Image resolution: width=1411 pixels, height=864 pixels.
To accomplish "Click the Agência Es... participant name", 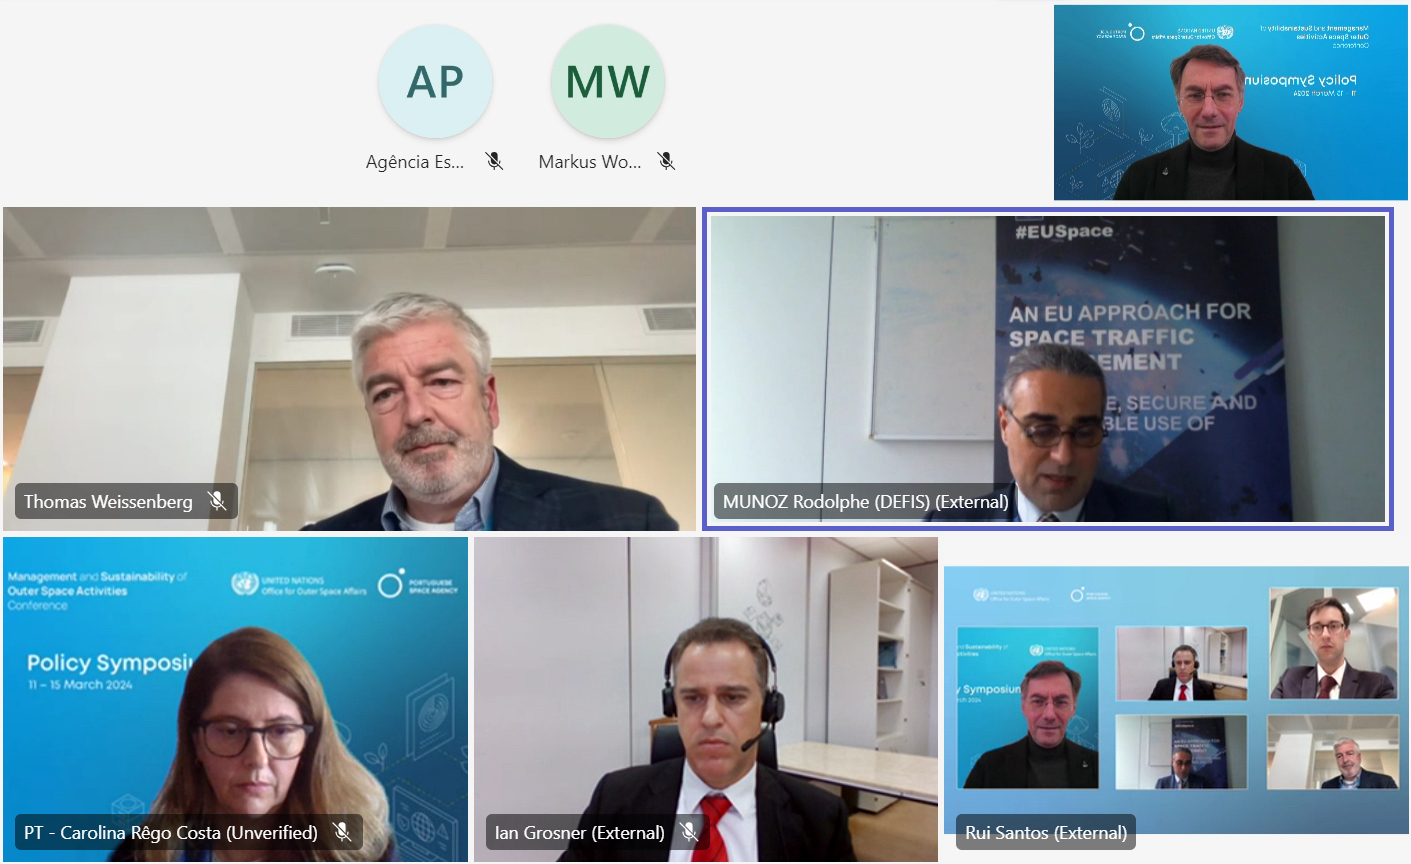I will pos(415,161).
